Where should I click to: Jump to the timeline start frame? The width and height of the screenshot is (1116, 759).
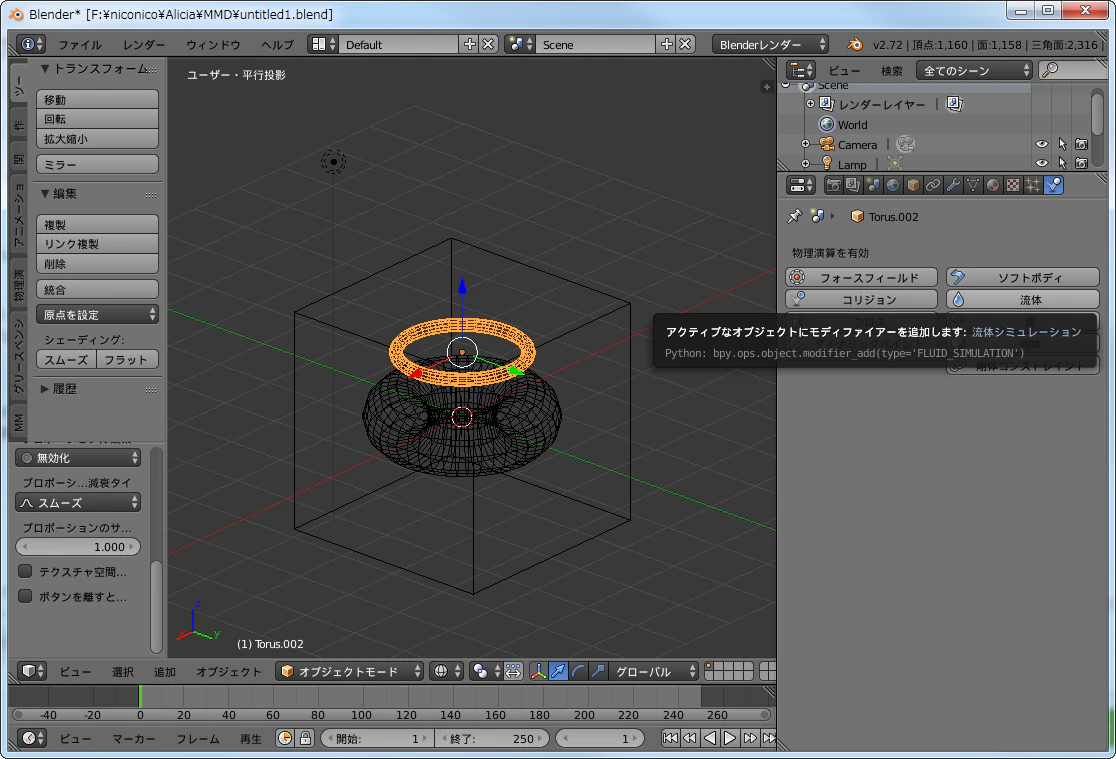tap(670, 738)
